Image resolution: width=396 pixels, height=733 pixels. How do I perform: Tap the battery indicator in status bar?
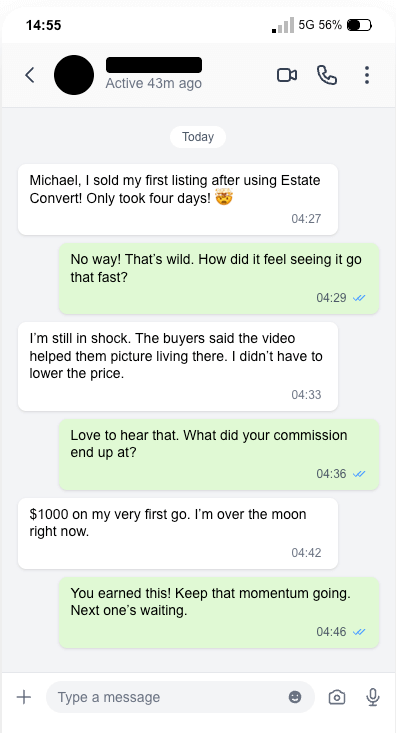point(359,25)
